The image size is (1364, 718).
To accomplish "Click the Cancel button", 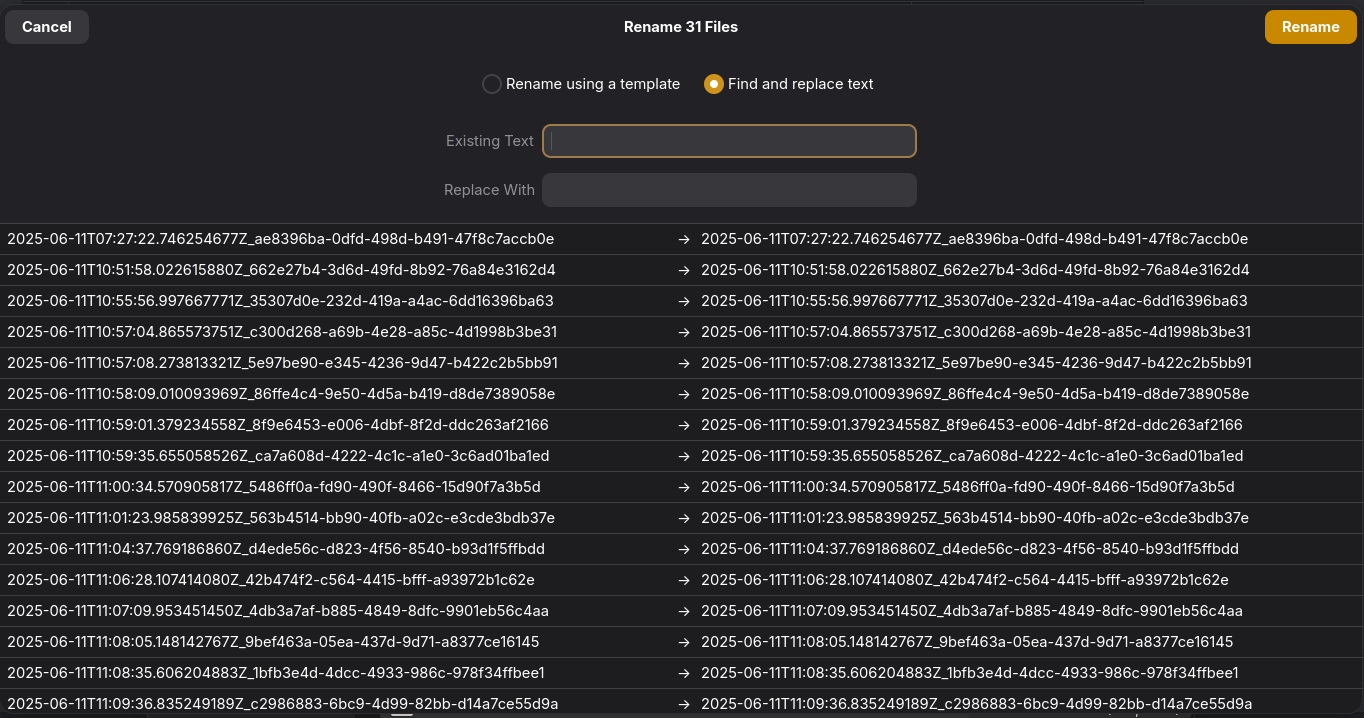I will [x=47, y=27].
